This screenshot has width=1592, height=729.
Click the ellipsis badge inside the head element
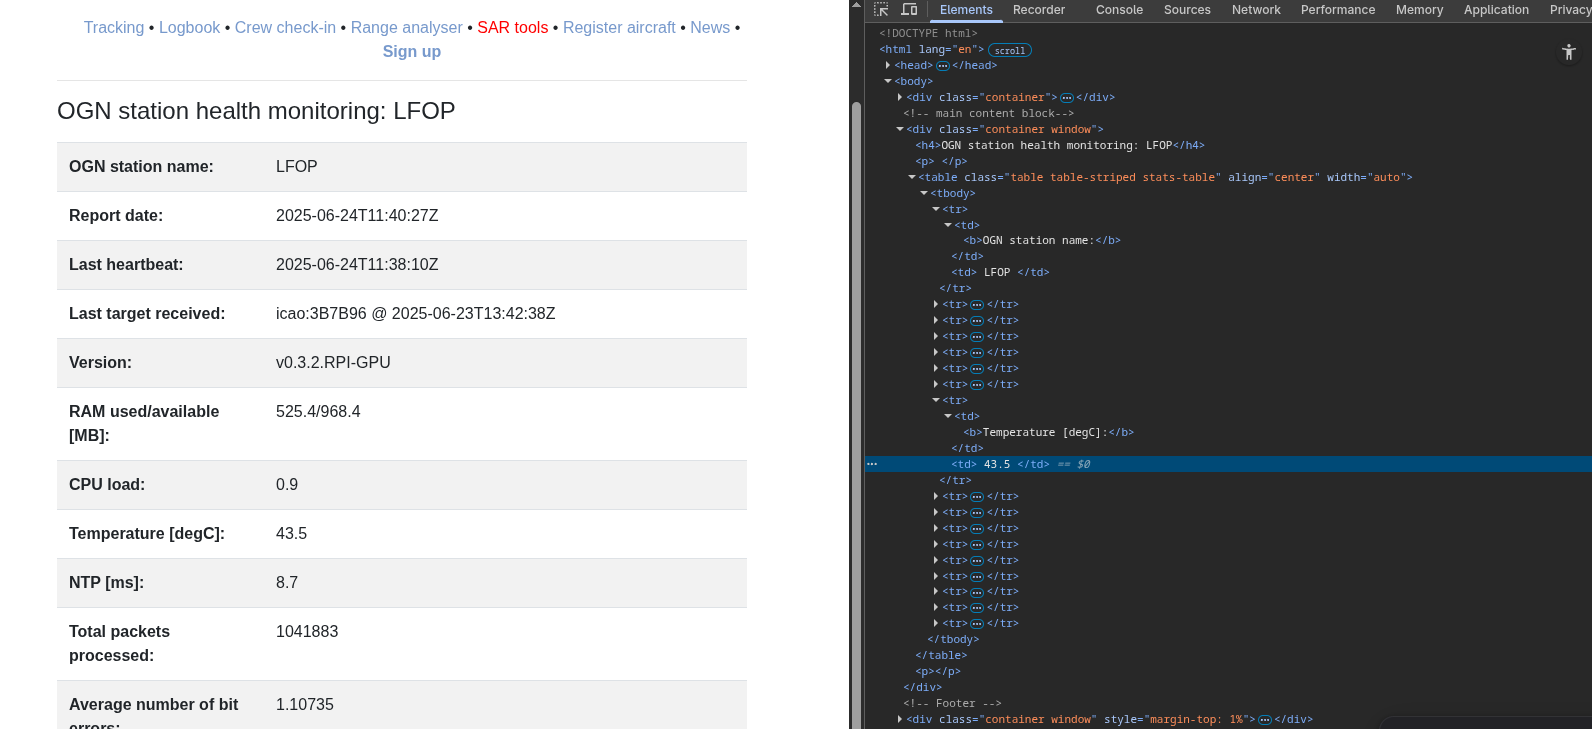tap(942, 66)
